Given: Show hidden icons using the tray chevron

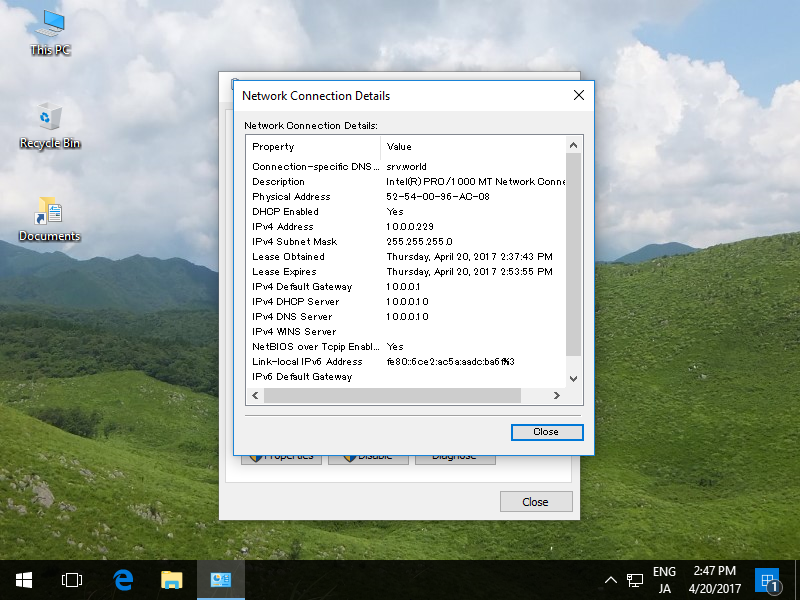Looking at the screenshot, I should click(x=610, y=580).
